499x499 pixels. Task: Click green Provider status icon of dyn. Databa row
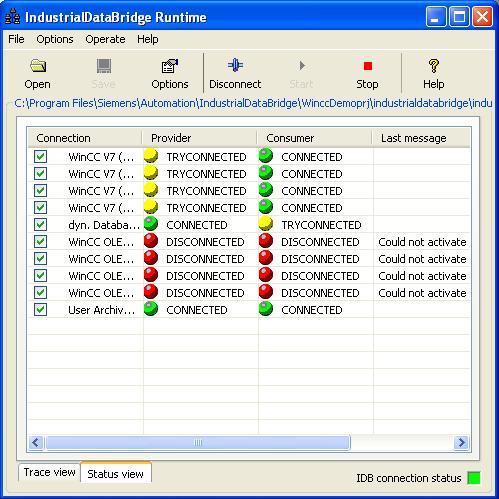click(151, 224)
